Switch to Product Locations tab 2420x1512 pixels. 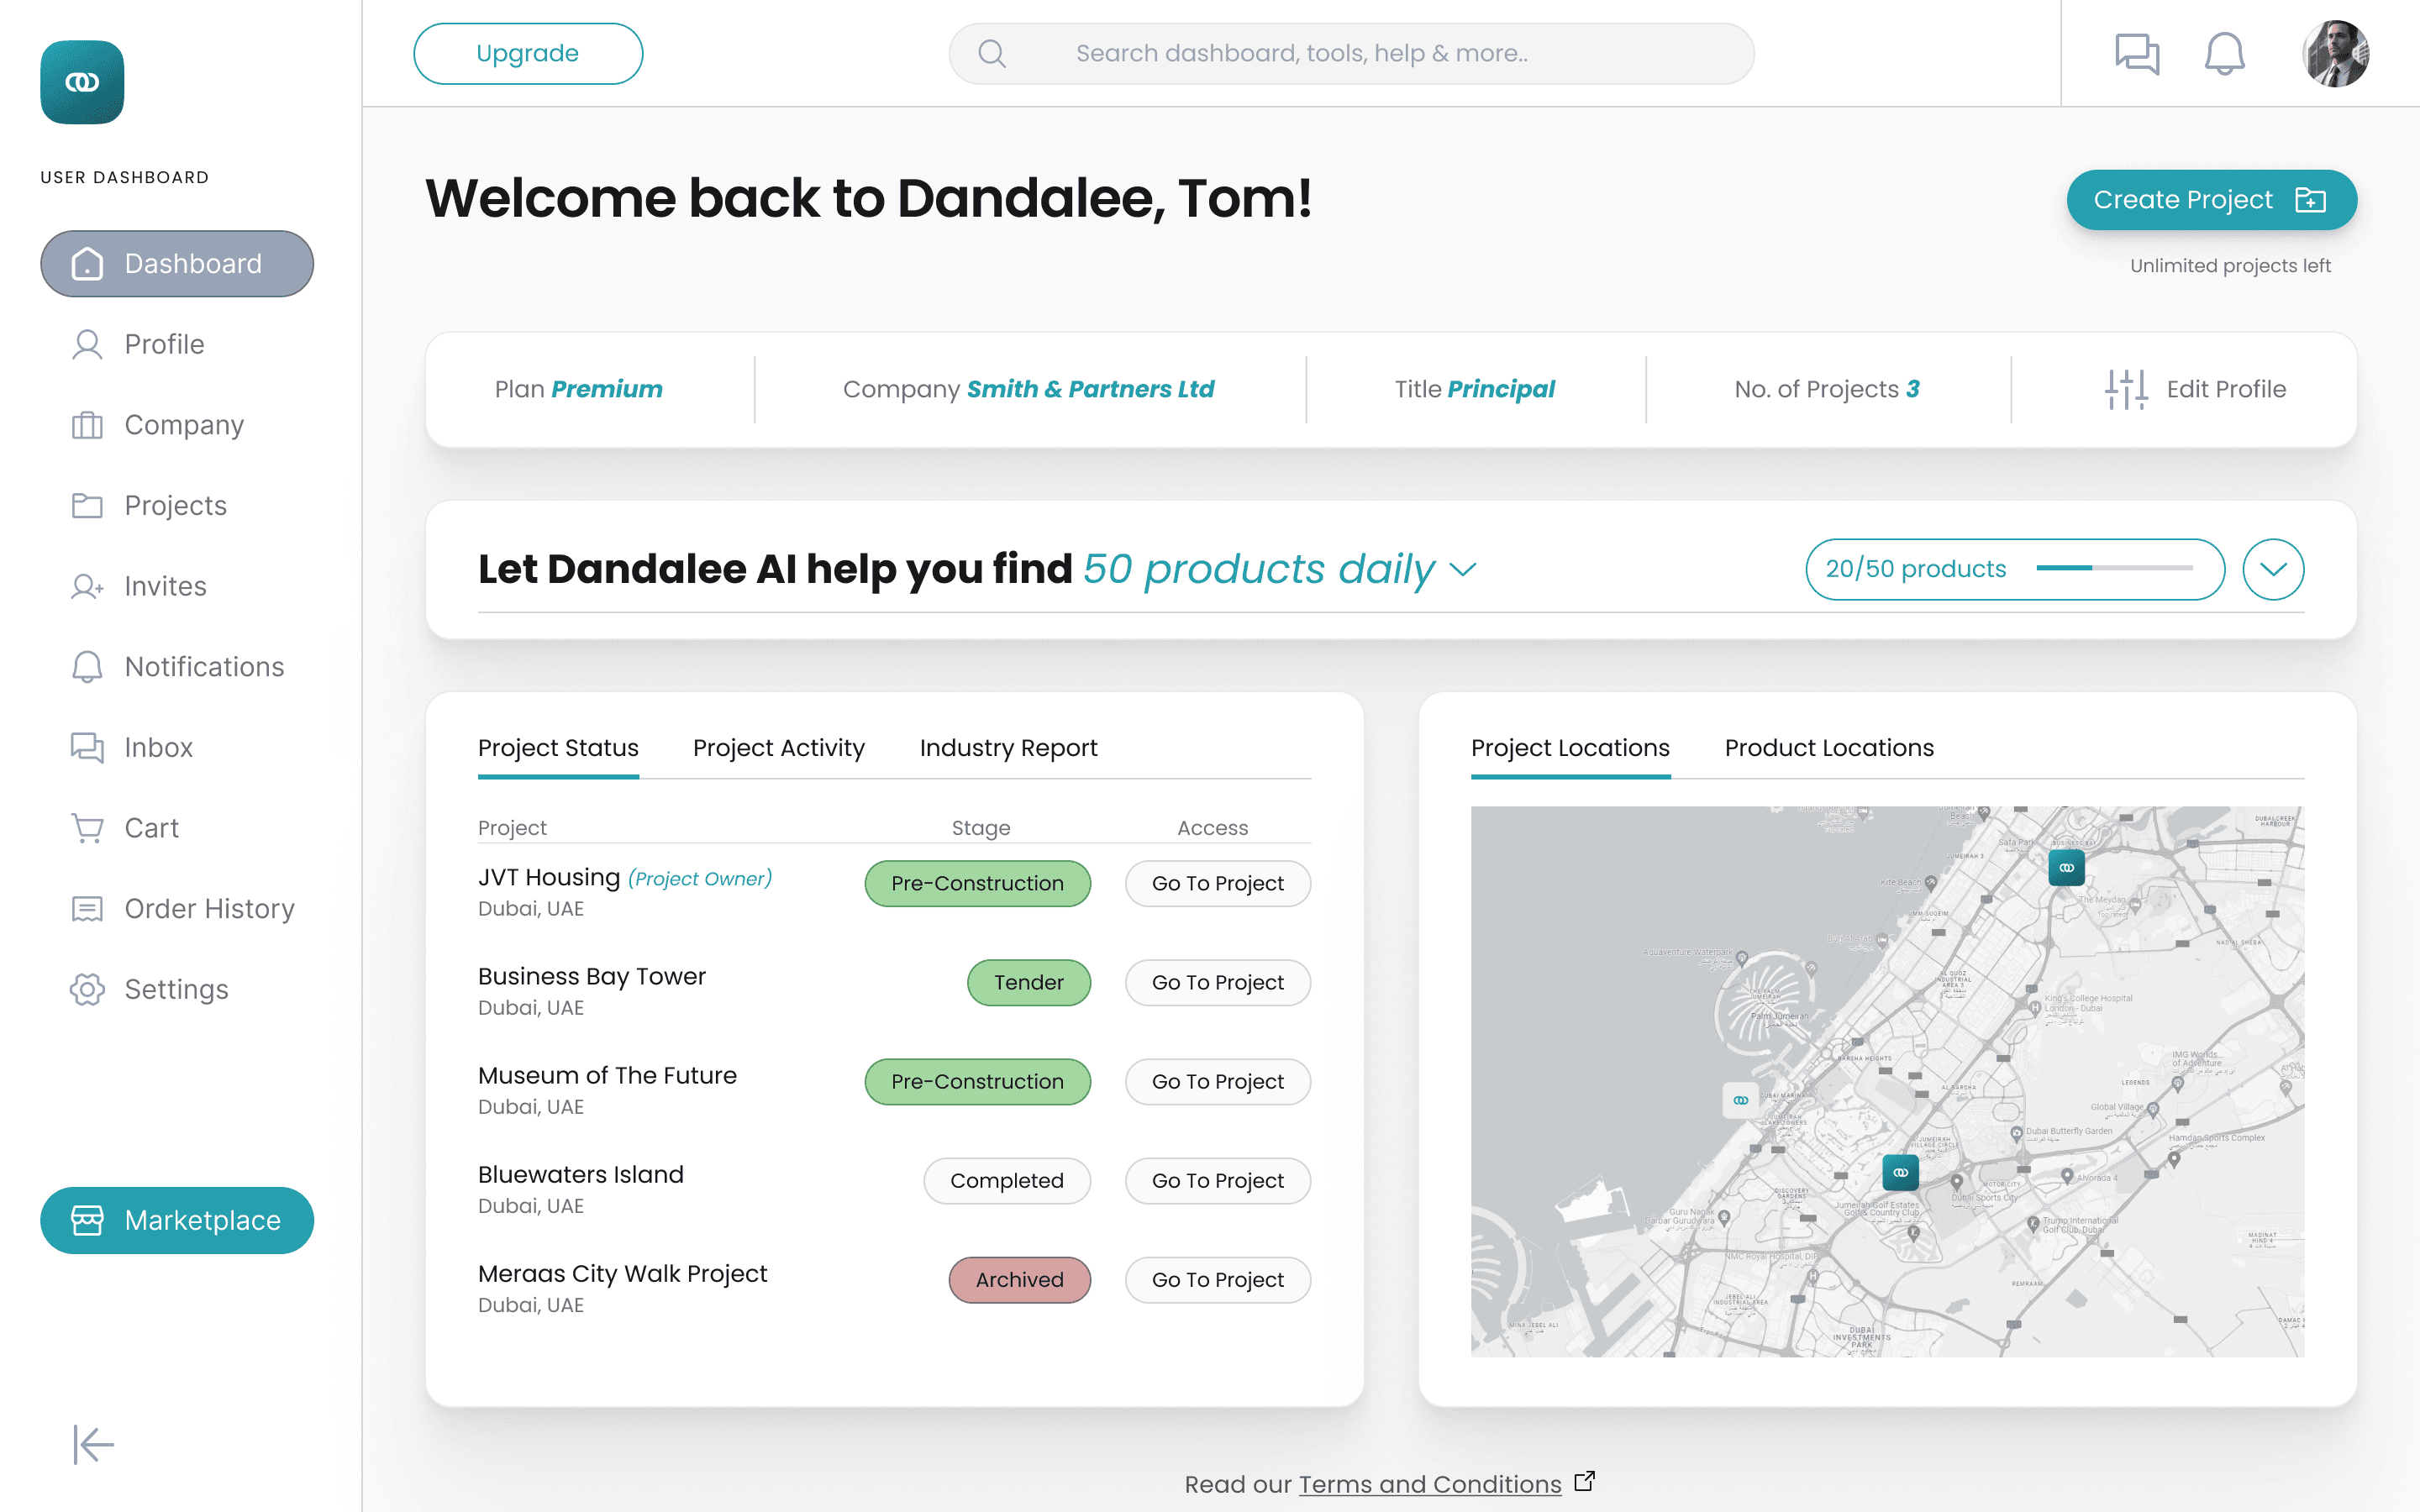coord(1828,748)
